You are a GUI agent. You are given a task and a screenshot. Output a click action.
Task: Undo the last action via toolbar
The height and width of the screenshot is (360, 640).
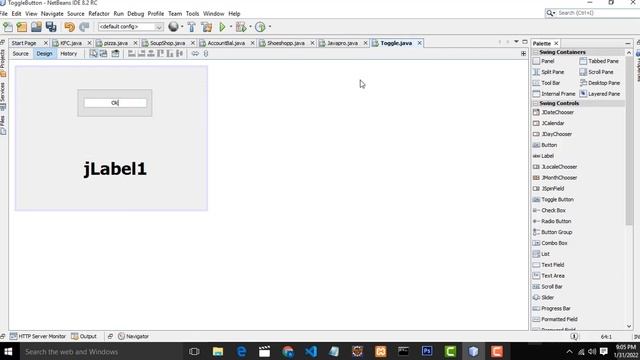click(x=69, y=27)
